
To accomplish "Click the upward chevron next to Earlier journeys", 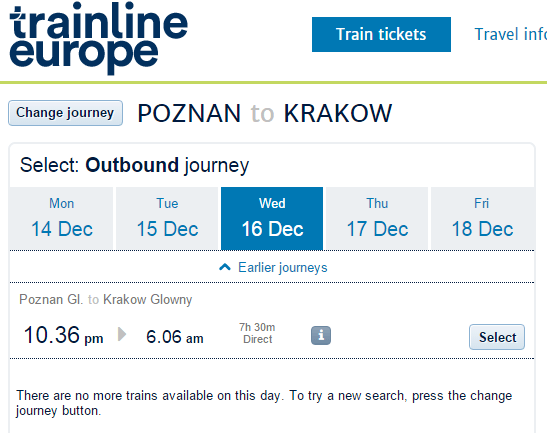I will pos(225,267).
